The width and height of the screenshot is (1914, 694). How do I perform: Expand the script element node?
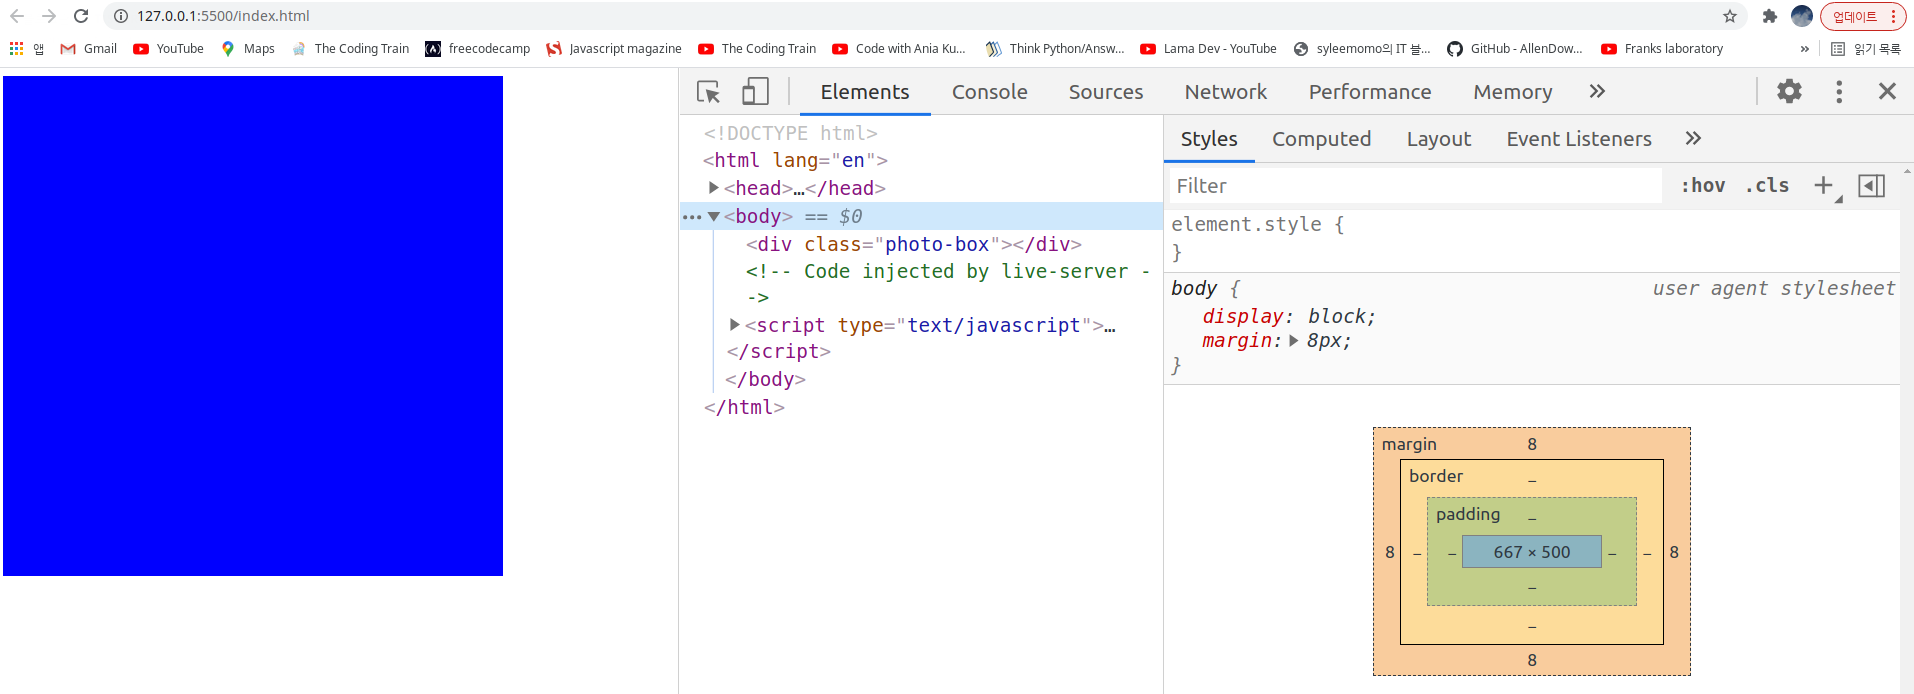[x=734, y=325]
